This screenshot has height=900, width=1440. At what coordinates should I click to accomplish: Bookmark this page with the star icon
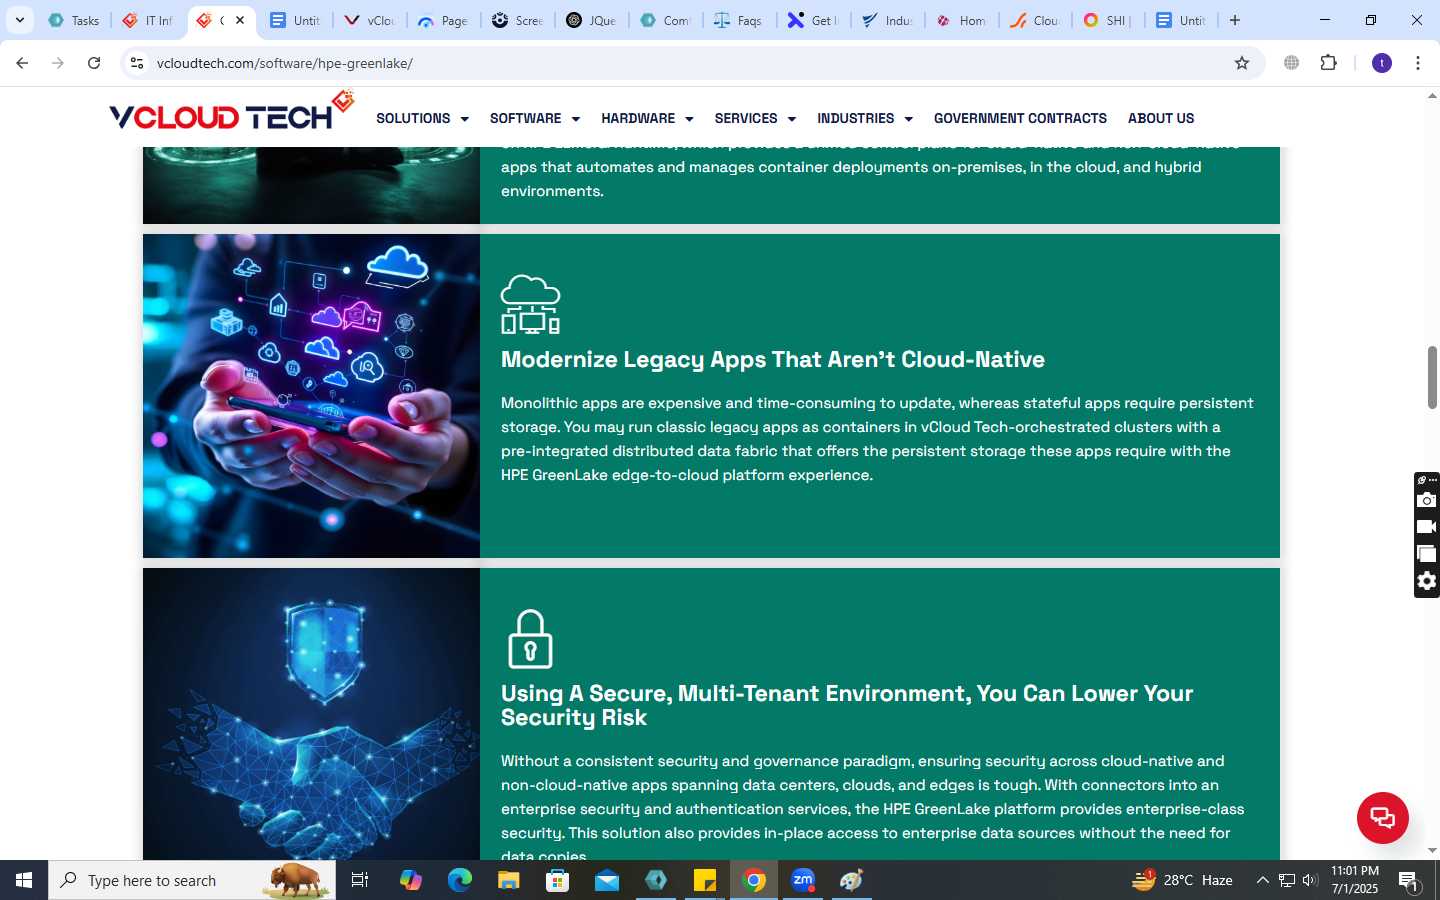click(x=1242, y=63)
